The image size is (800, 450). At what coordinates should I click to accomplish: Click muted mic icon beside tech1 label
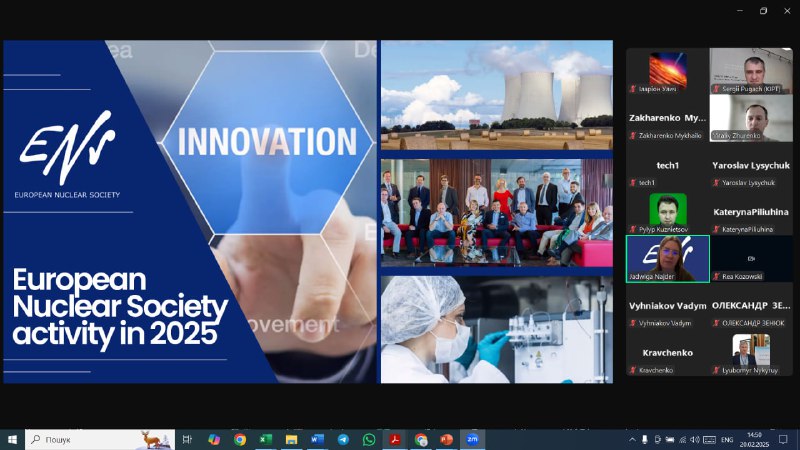pos(633,183)
